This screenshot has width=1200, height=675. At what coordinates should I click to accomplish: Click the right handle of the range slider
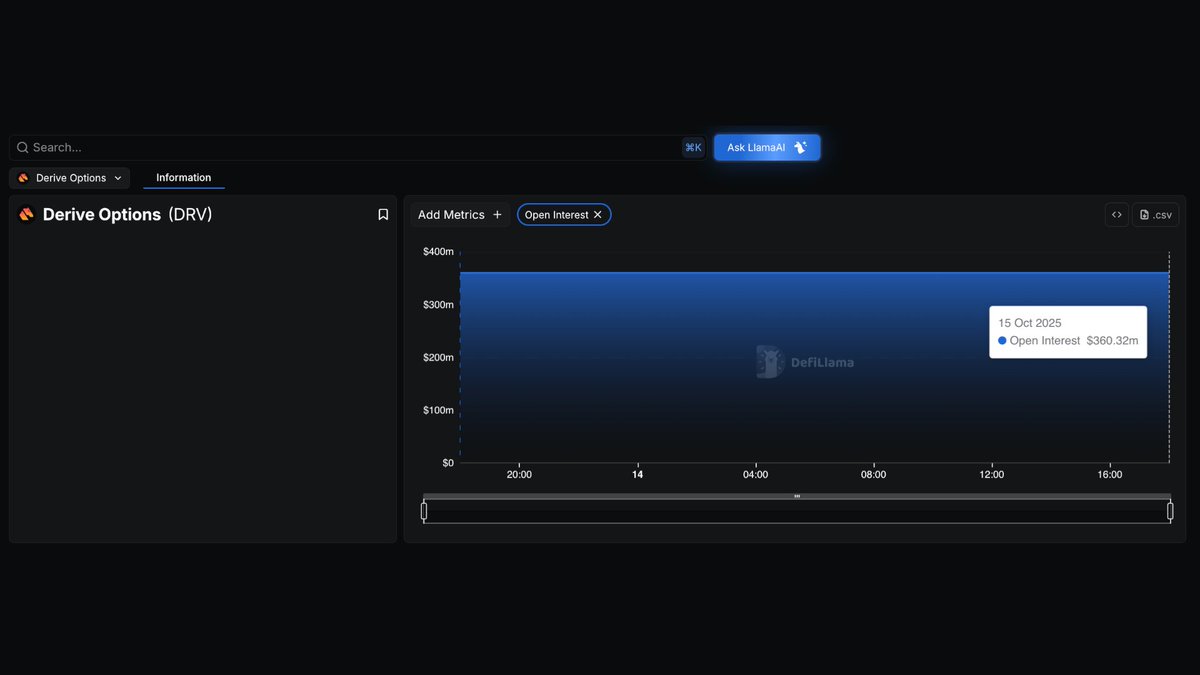pos(1170,511)
